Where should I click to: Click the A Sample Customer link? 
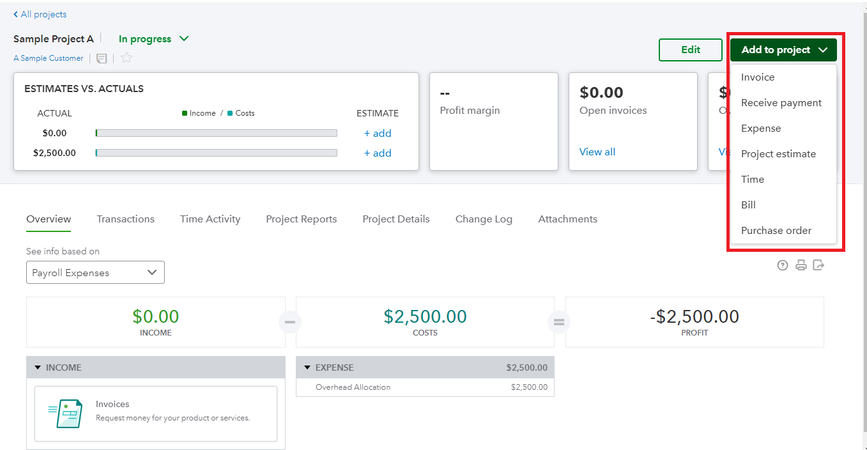(x=48, y=58)
